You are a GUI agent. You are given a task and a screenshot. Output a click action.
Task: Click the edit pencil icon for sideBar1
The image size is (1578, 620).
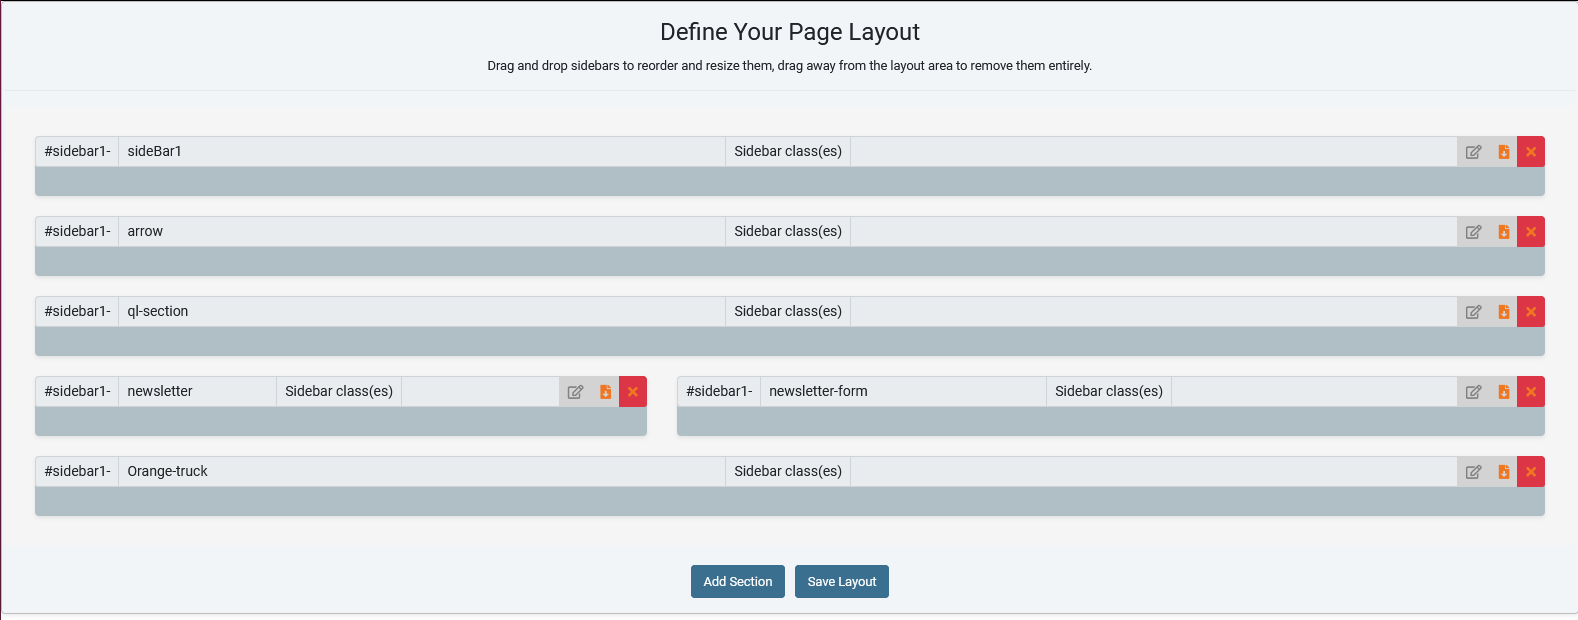coord(1473,152)
